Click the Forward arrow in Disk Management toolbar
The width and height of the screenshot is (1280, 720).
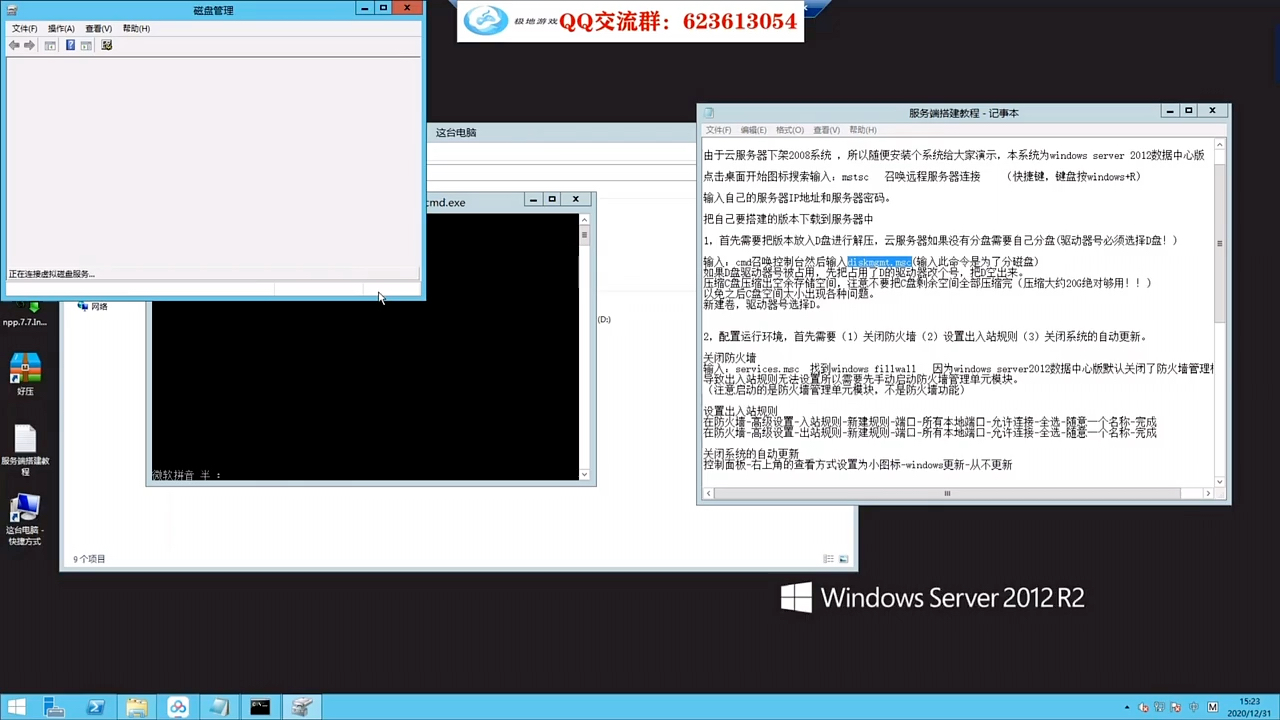(29, 45)
